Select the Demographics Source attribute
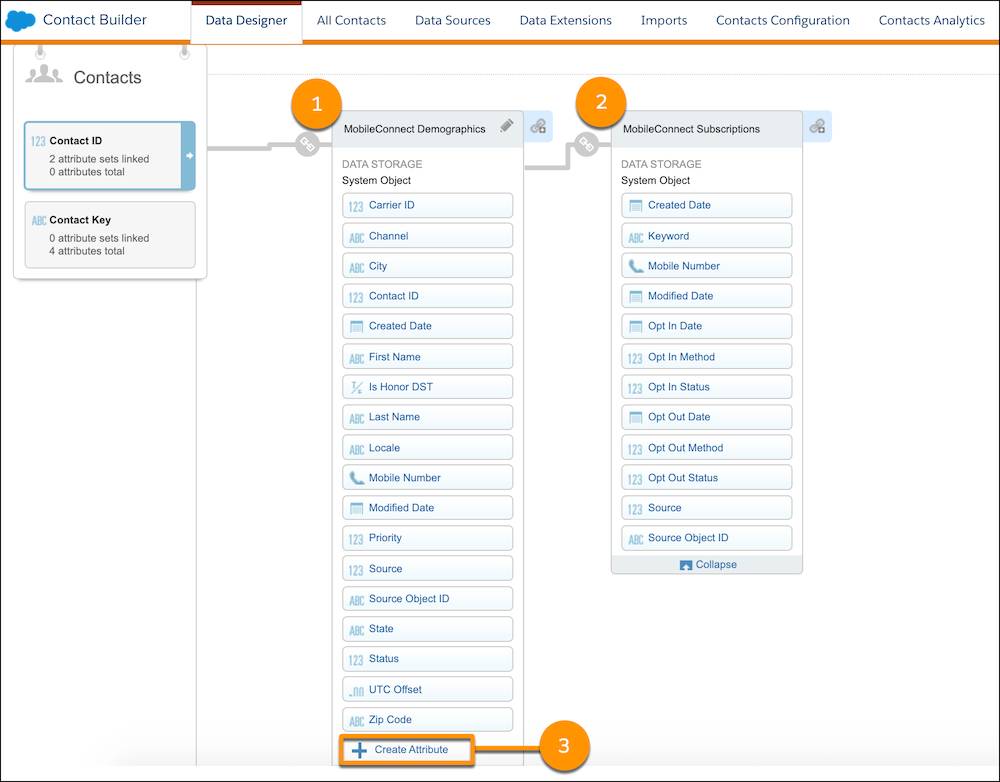Viewport: 1000px width, 782px height. click(x=427, y=568)
